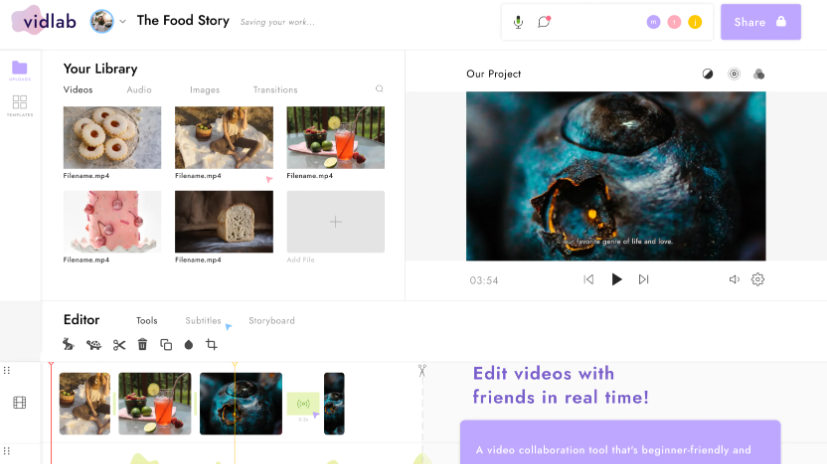
Task: Click the Your Library heading
Action: pos(100,69)
